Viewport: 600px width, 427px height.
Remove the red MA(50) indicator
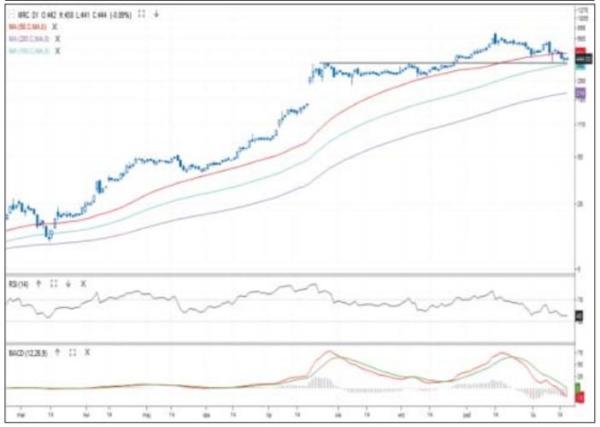click(x=55, y=26)
